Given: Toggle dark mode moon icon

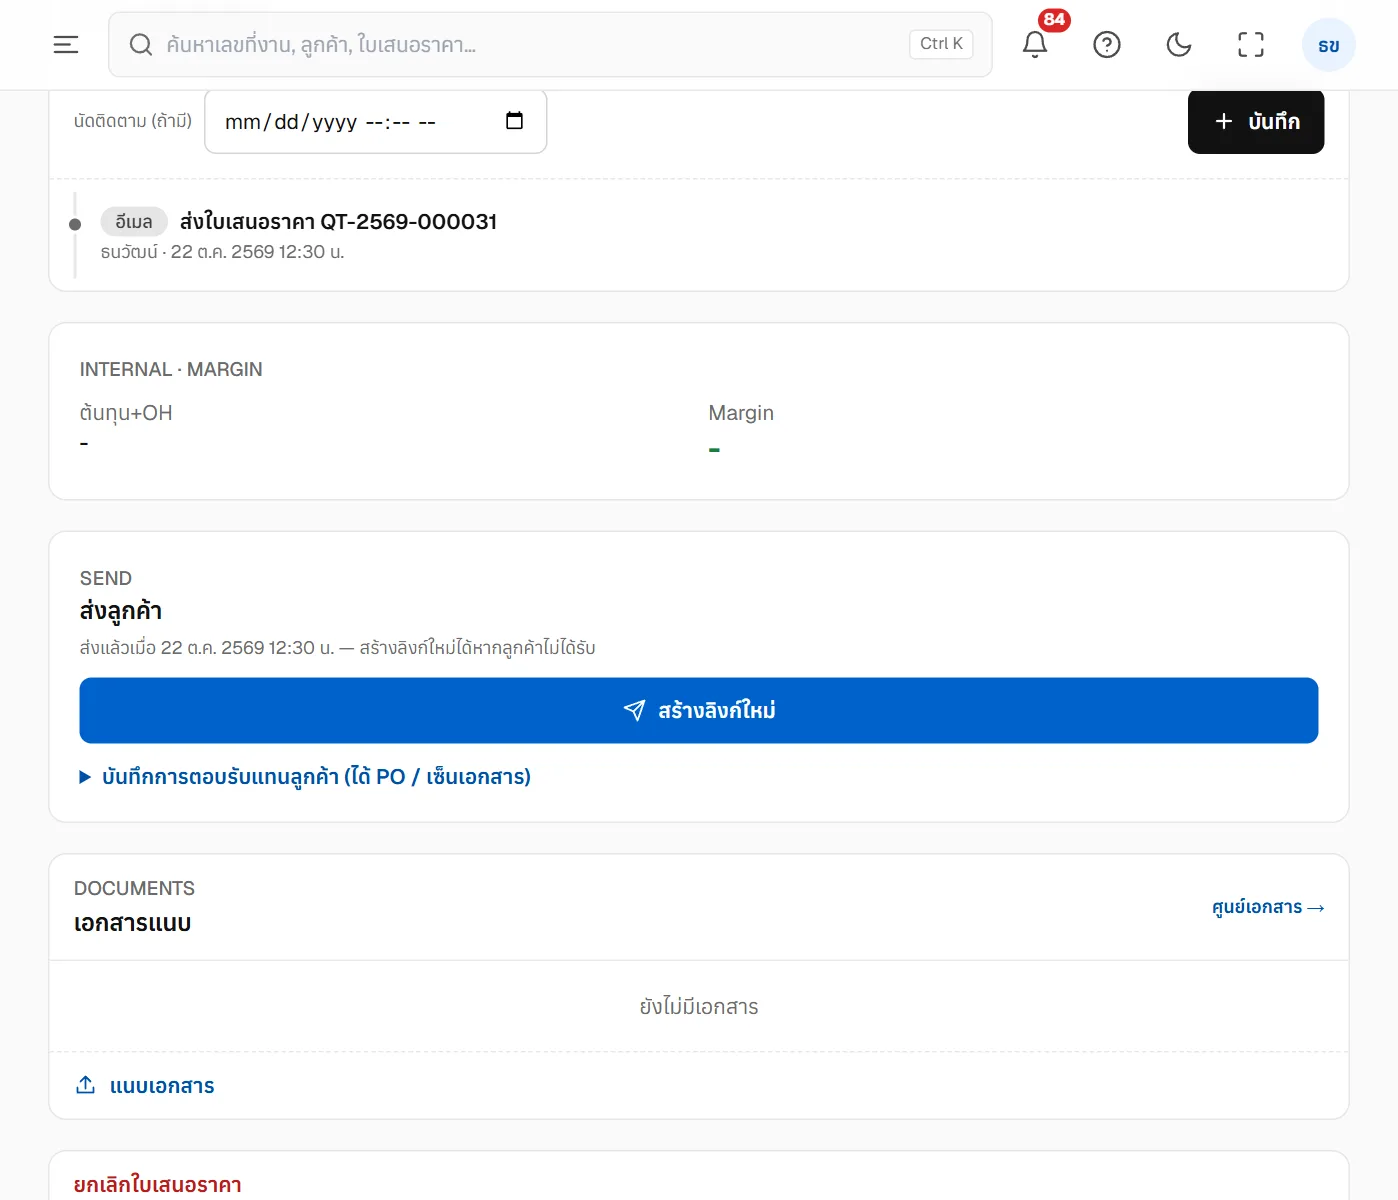Looking at the screenshot, I should (1179, 45).
